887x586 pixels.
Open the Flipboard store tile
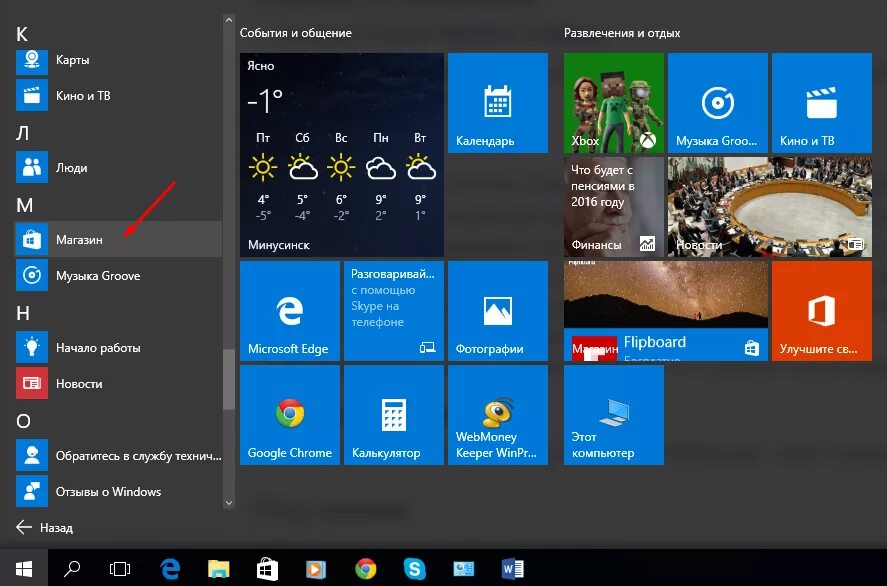(x=666, y=311)
